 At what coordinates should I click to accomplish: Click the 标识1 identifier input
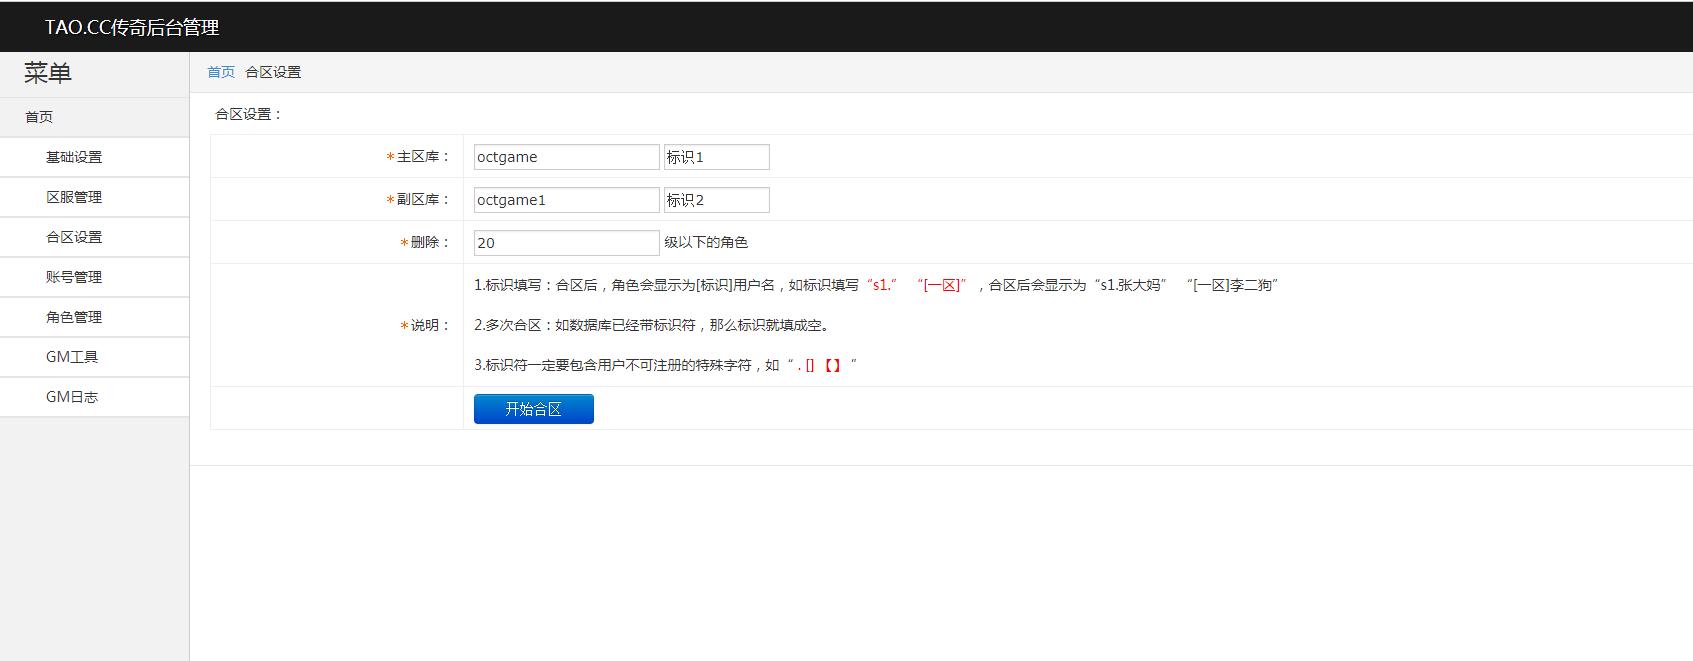coord(716,157)
